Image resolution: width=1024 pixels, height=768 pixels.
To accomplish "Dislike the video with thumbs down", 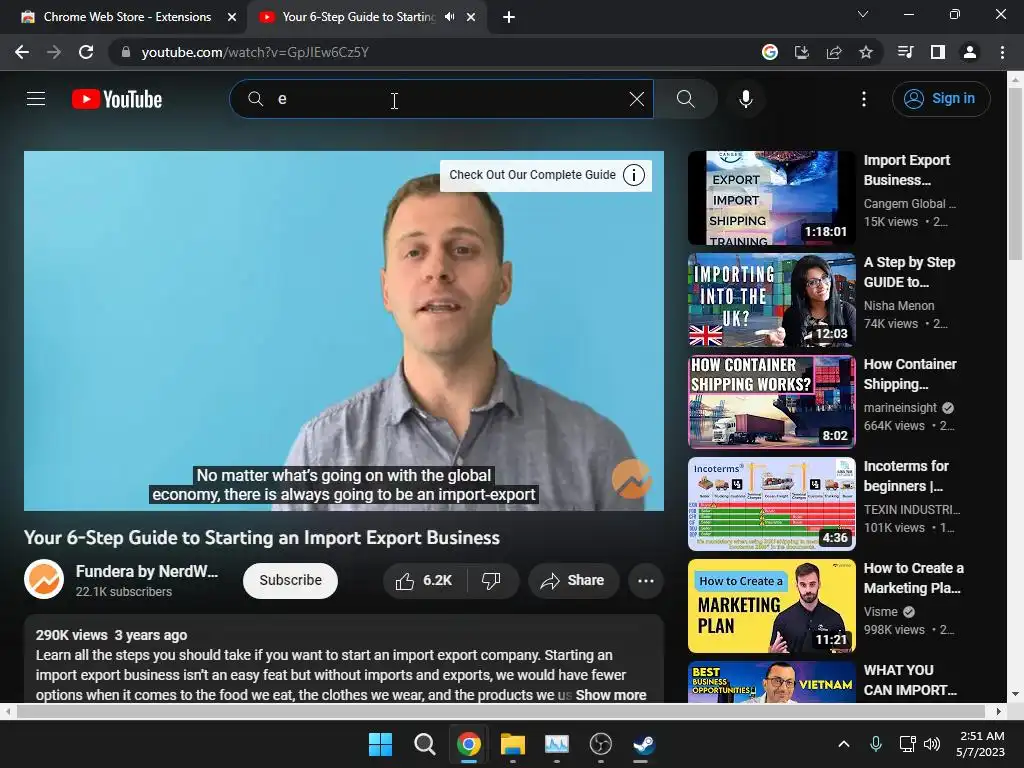I will tap(491, 581).
